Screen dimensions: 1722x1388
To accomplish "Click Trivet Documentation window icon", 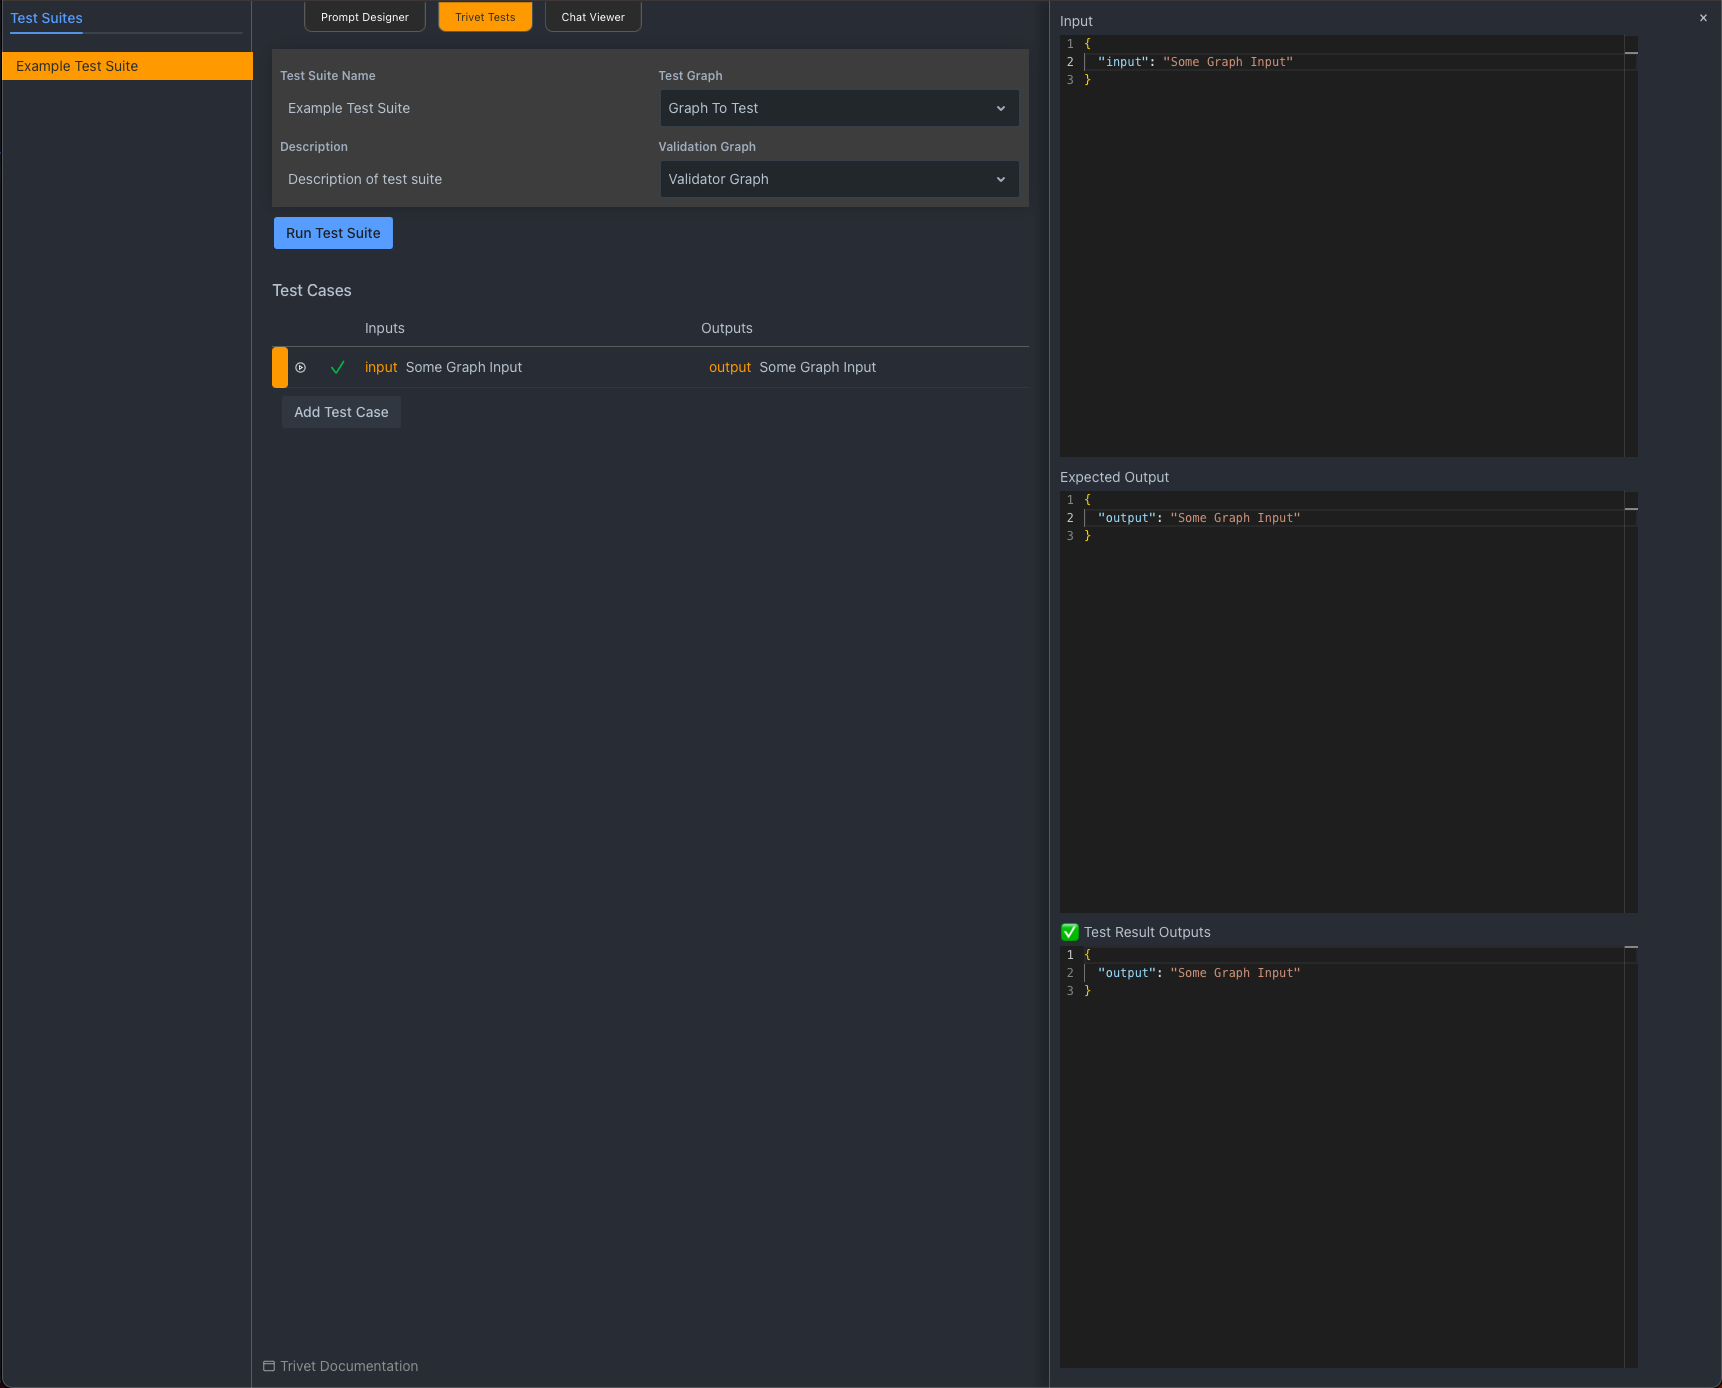I will tap(269, 1366).
